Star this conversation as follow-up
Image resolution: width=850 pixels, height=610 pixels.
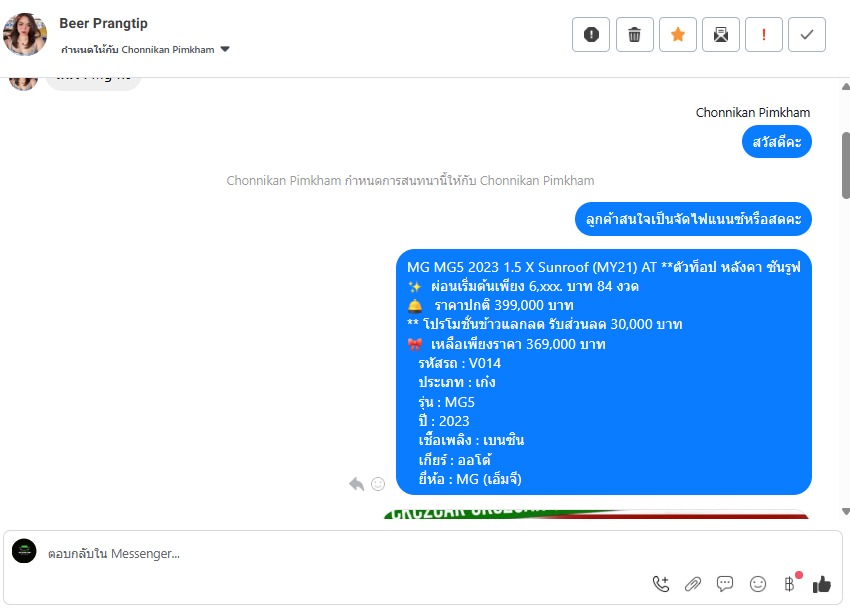click(x=678, y=35)
